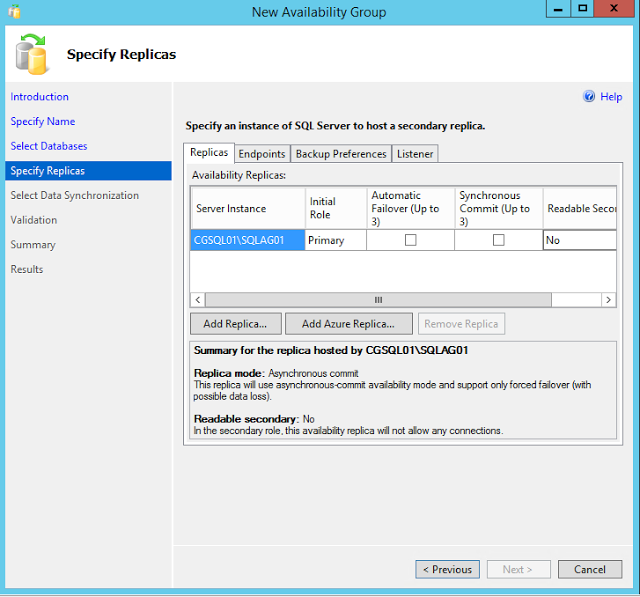Viewport: 640px width, 597px height.
Task: Minimize the New Availability Group window
Action: pos(558,9)
